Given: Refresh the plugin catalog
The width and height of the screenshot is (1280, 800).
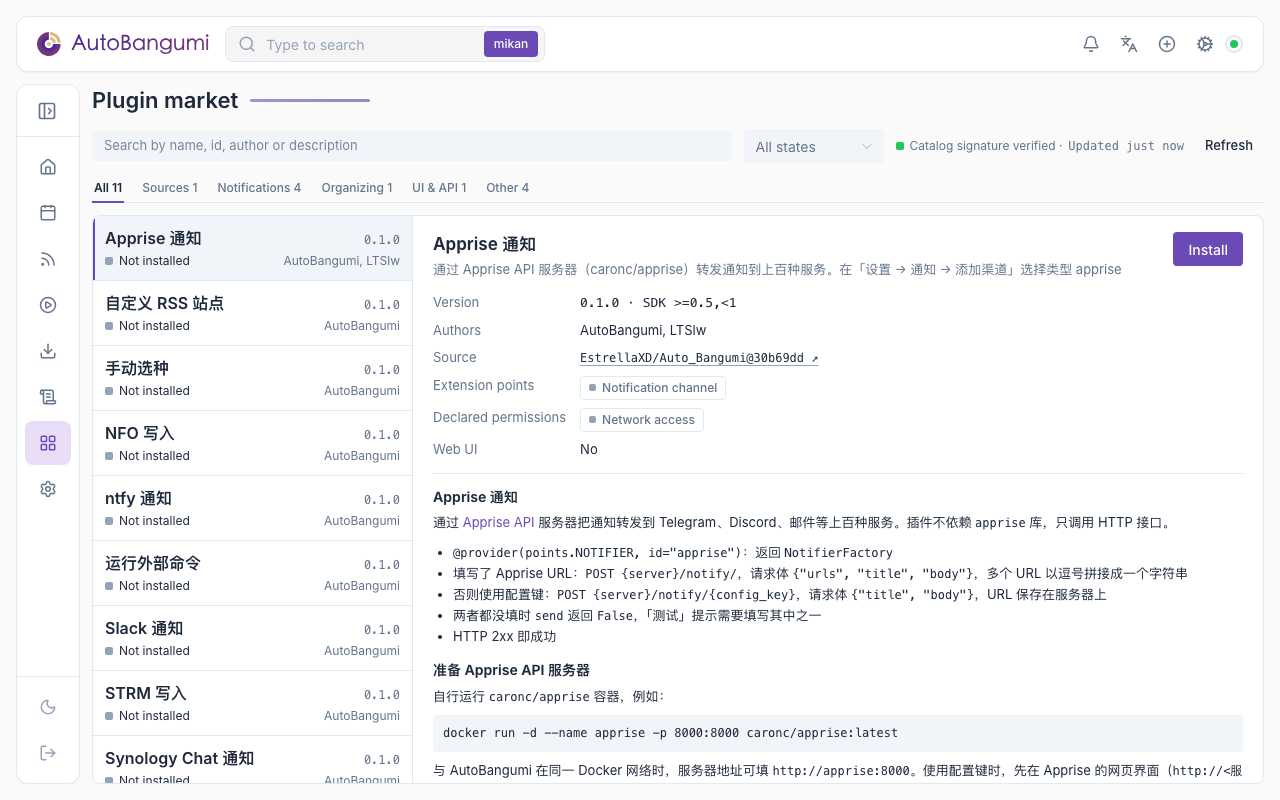Looking at the screenshot, I should [x=1229, y=145].
